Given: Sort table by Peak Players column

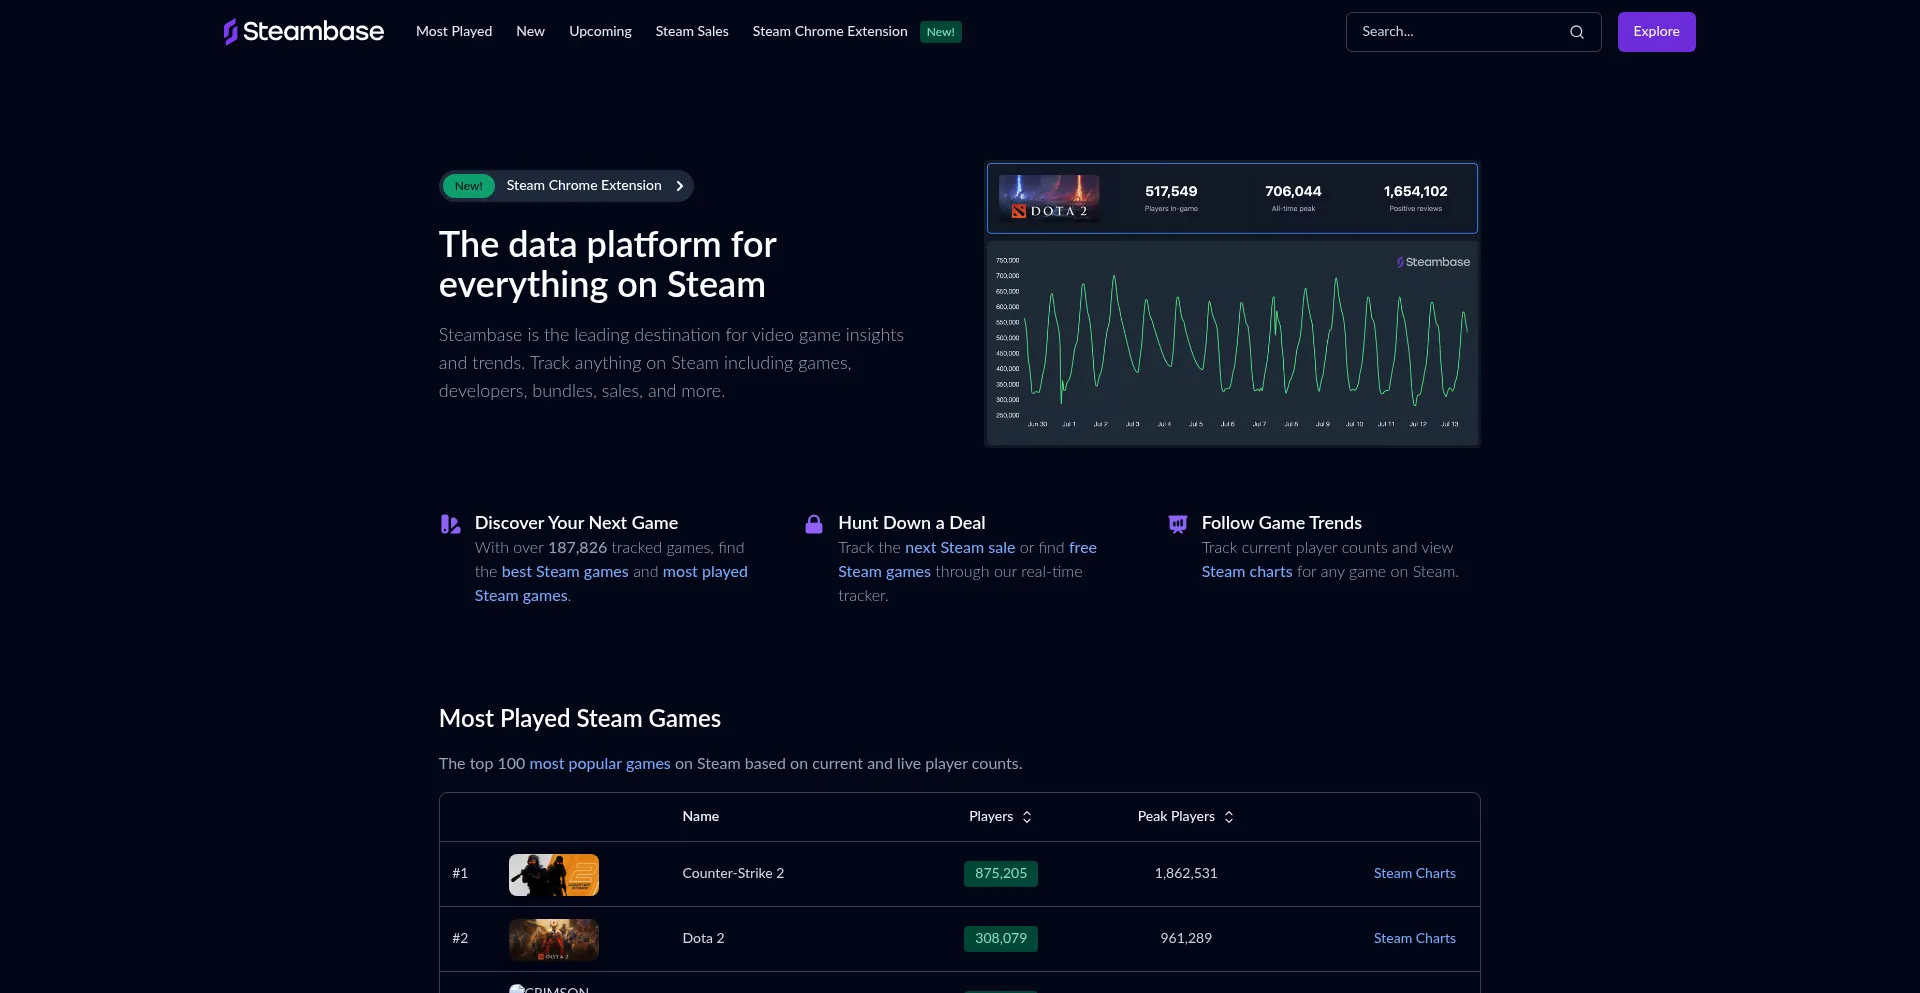Looking at the screenshot, I should click(x=1186, y=817).
